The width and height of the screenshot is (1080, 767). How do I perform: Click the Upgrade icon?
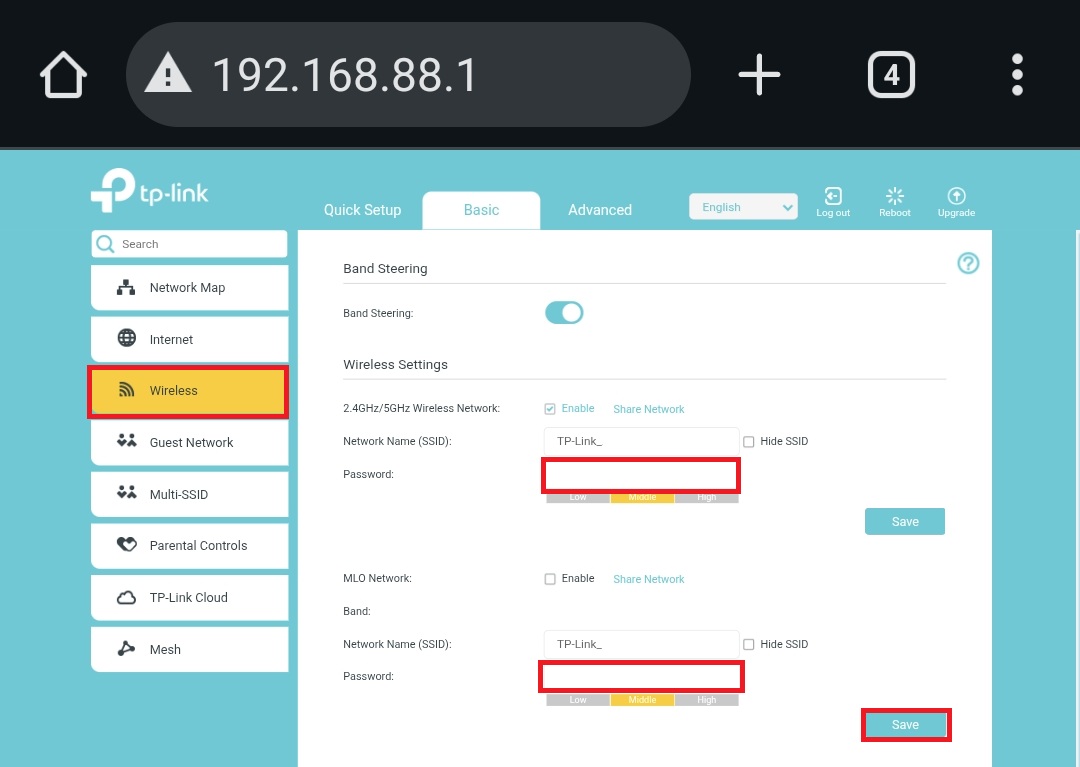[956, 197]
